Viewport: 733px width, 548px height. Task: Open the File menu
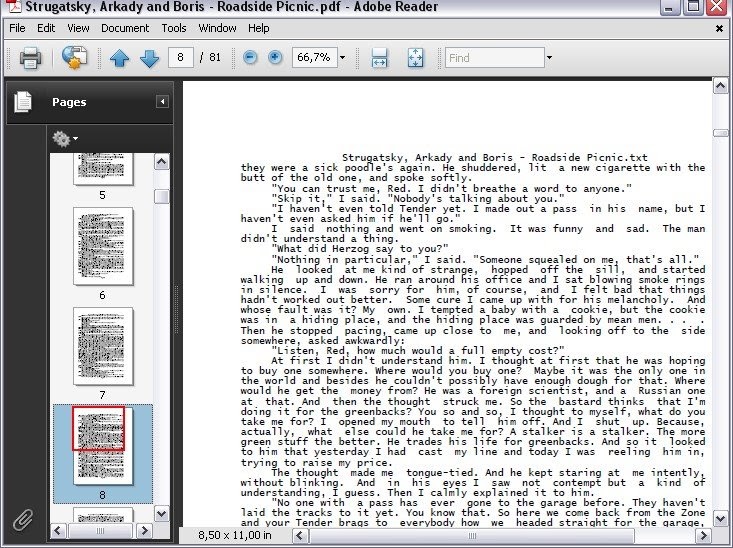click(17, 28)
